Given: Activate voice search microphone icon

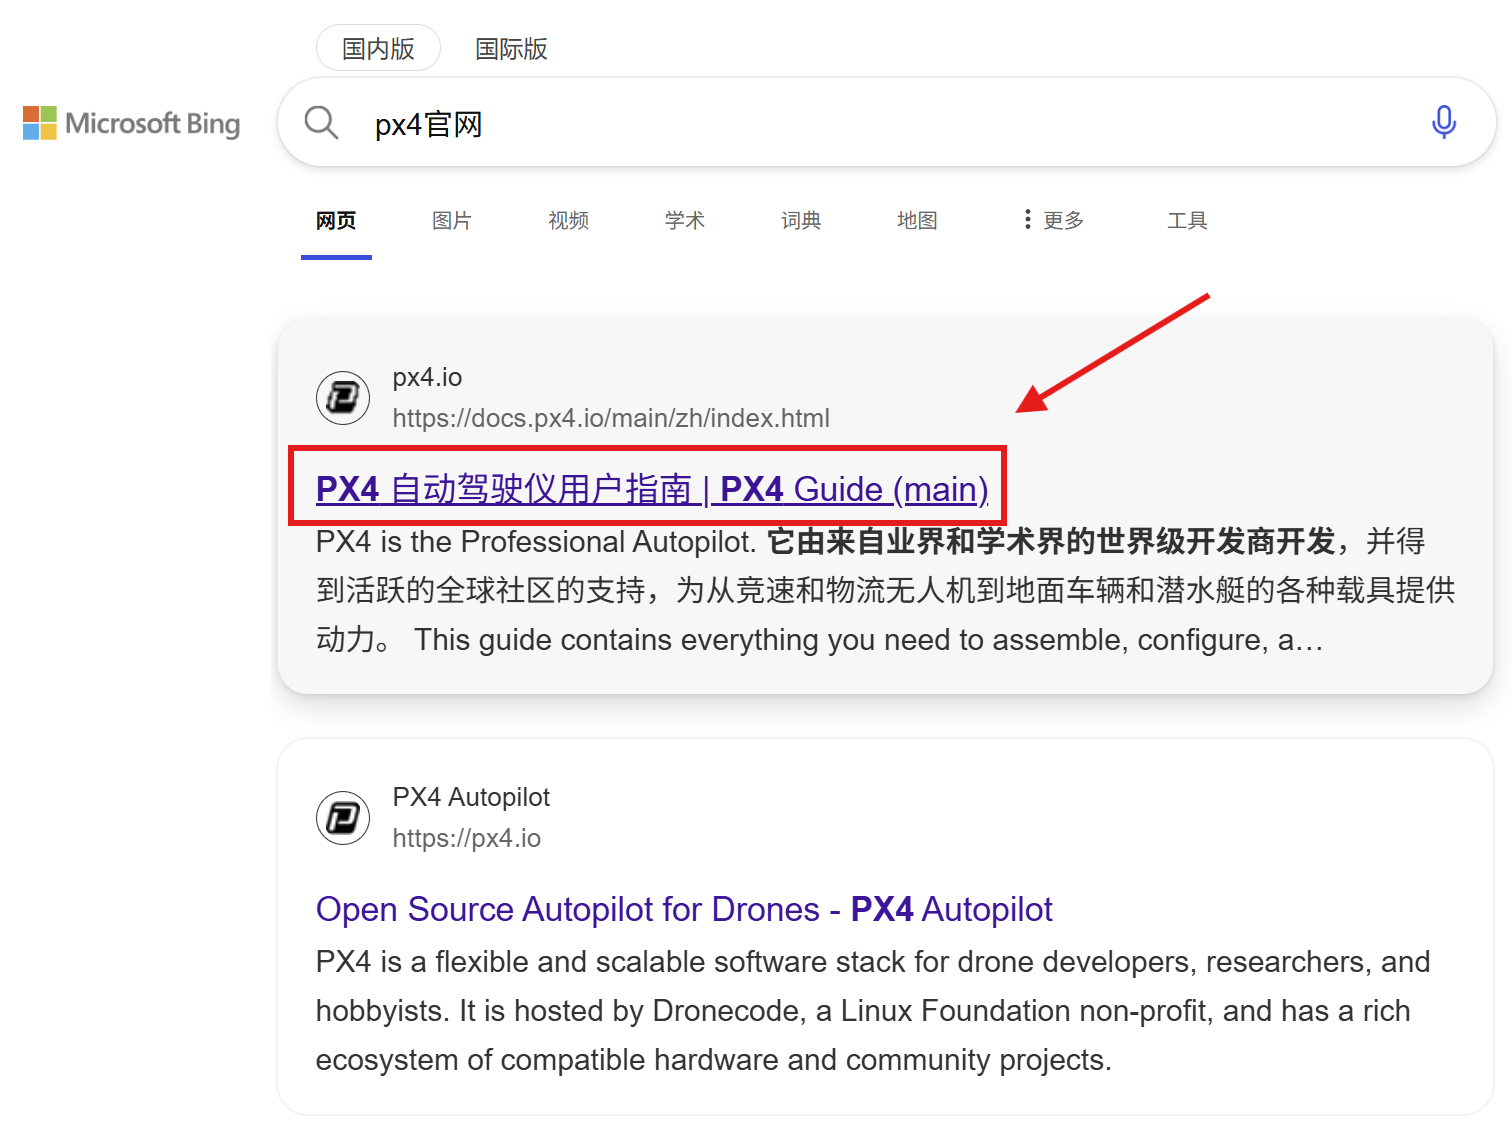Looking at the screenshot, I should 1443,122.
